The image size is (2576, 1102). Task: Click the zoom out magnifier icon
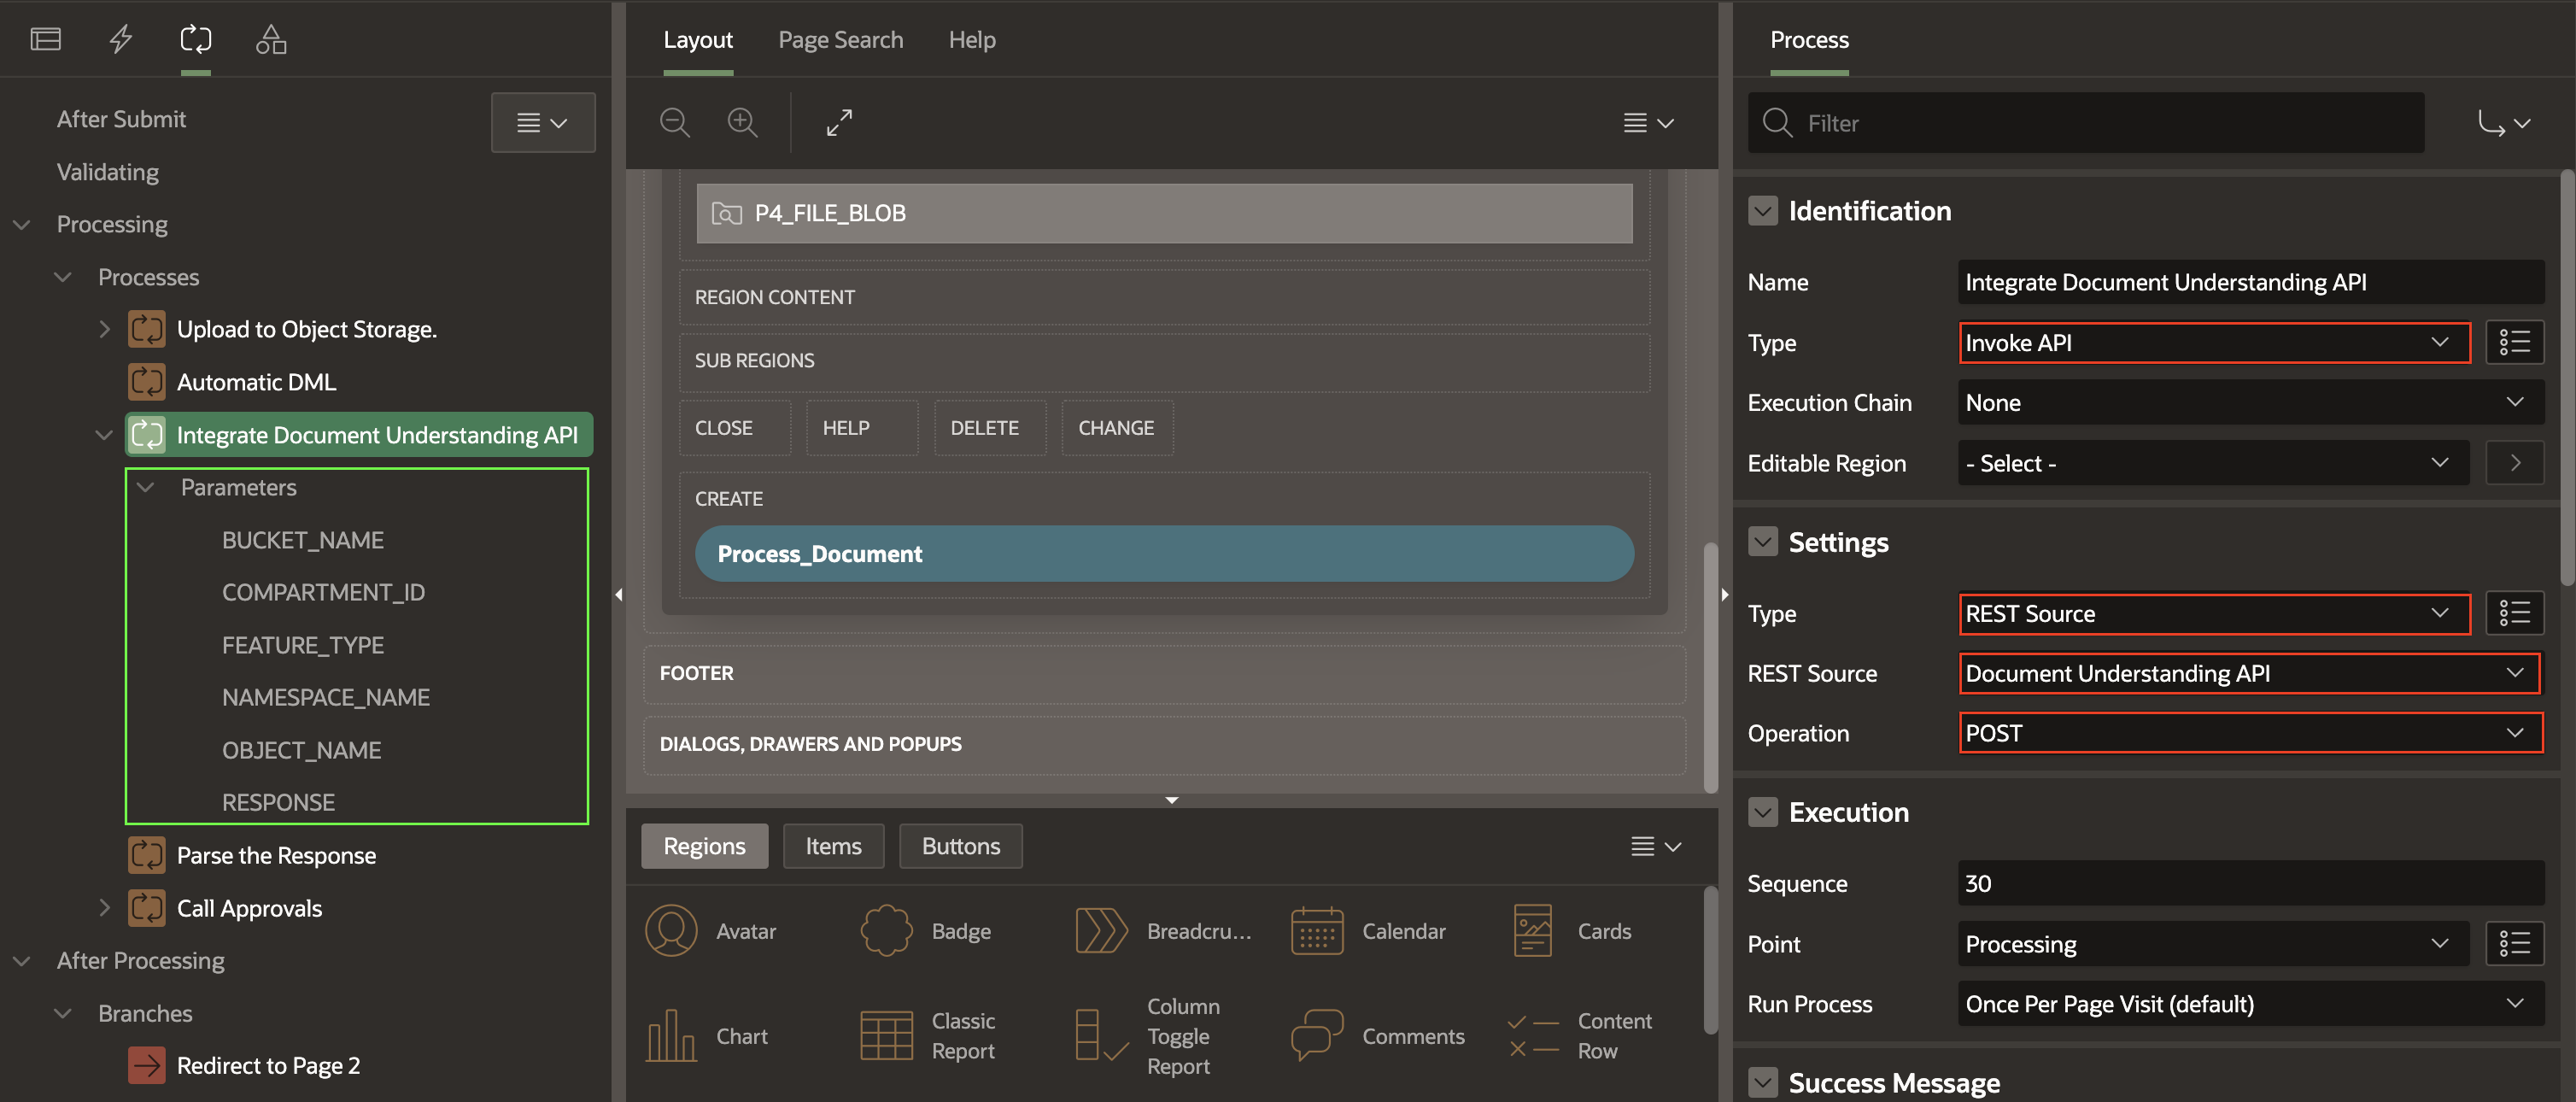point(675,123)
